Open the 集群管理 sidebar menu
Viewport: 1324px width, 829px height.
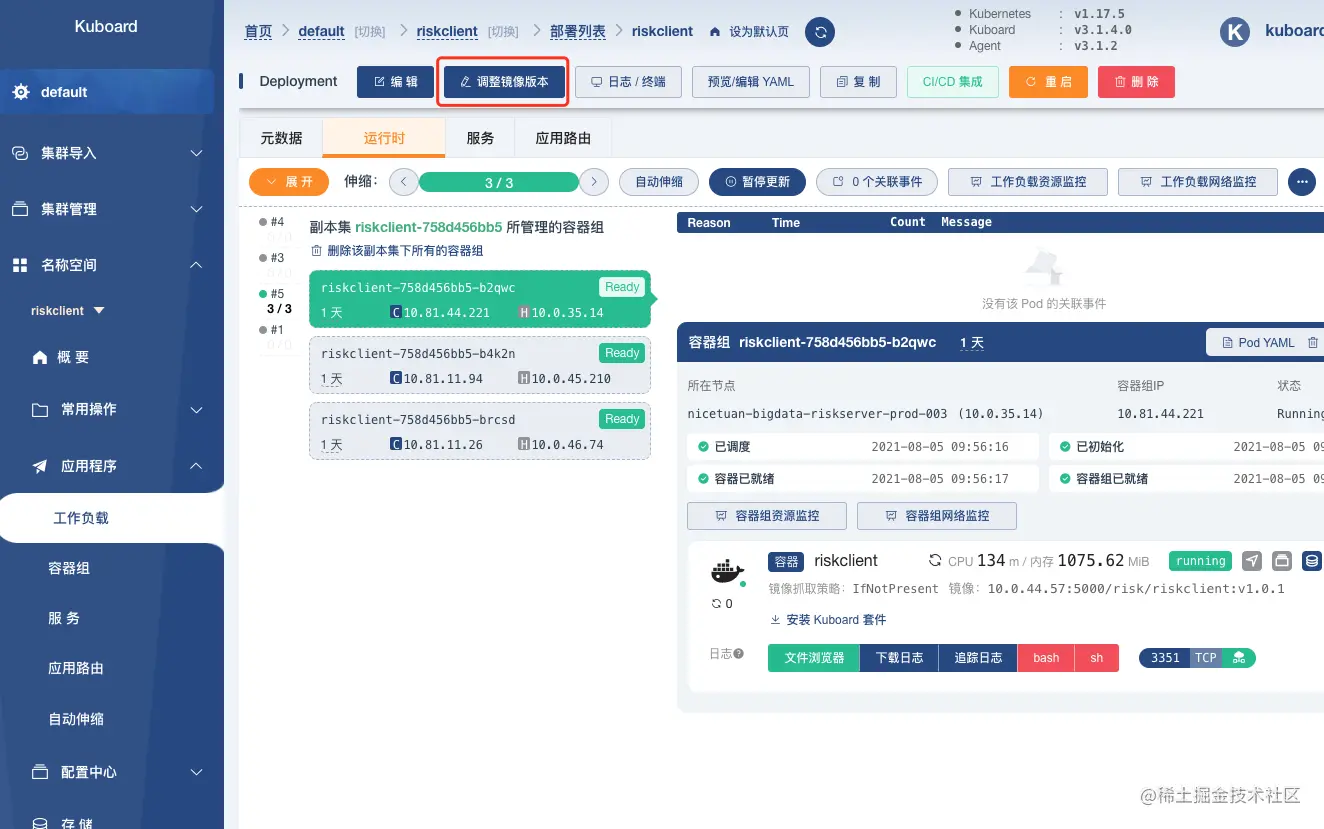(x=107, y=209)
